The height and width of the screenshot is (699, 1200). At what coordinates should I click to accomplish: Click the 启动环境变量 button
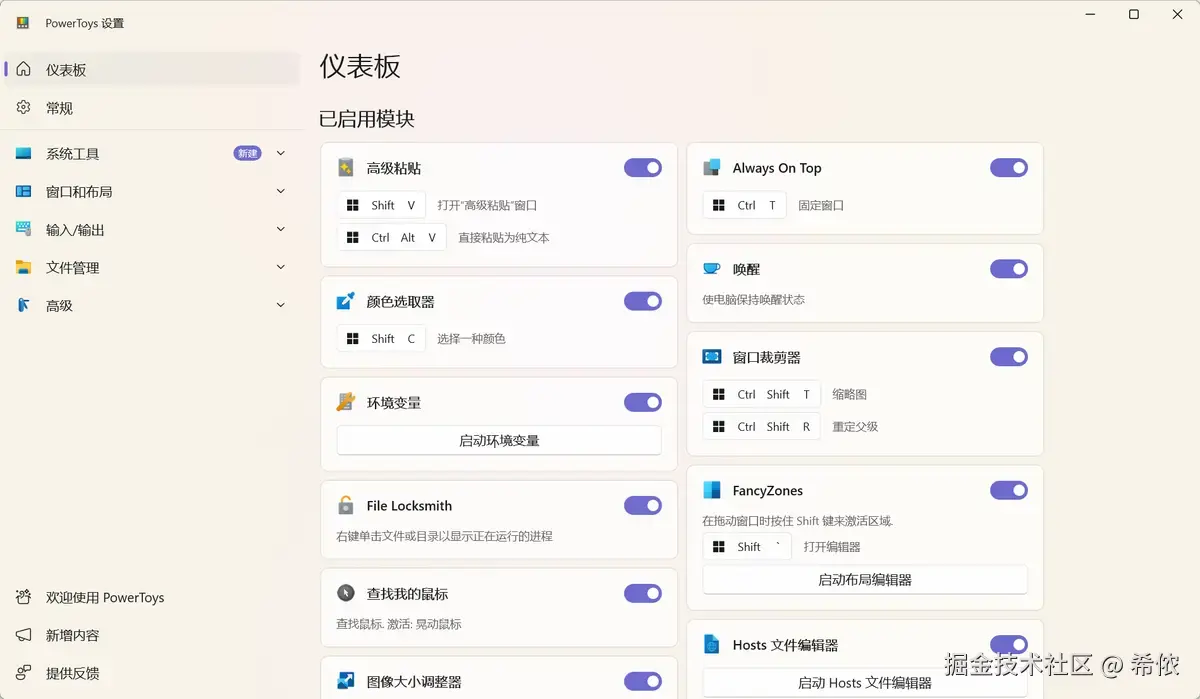(499, 441)
